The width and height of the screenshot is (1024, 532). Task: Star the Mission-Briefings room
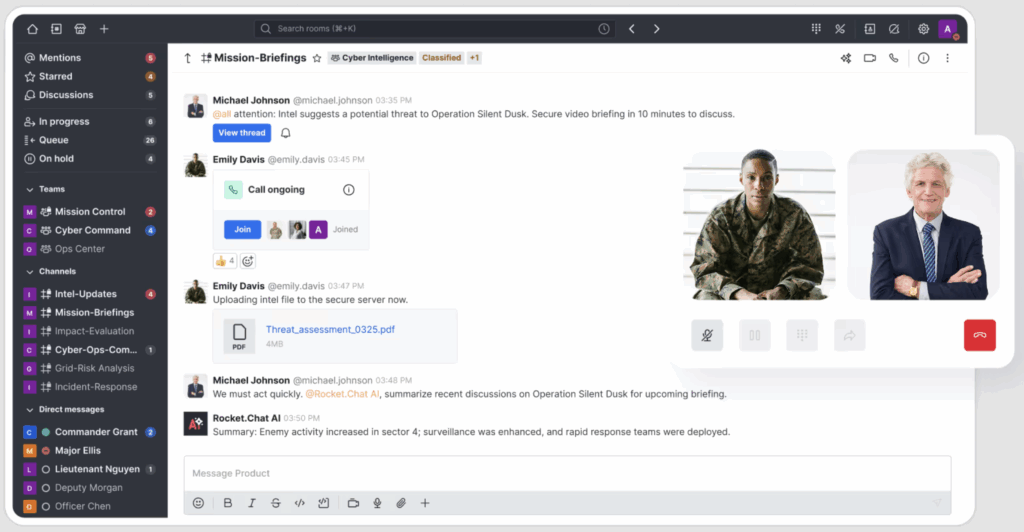tap(317, 58)
